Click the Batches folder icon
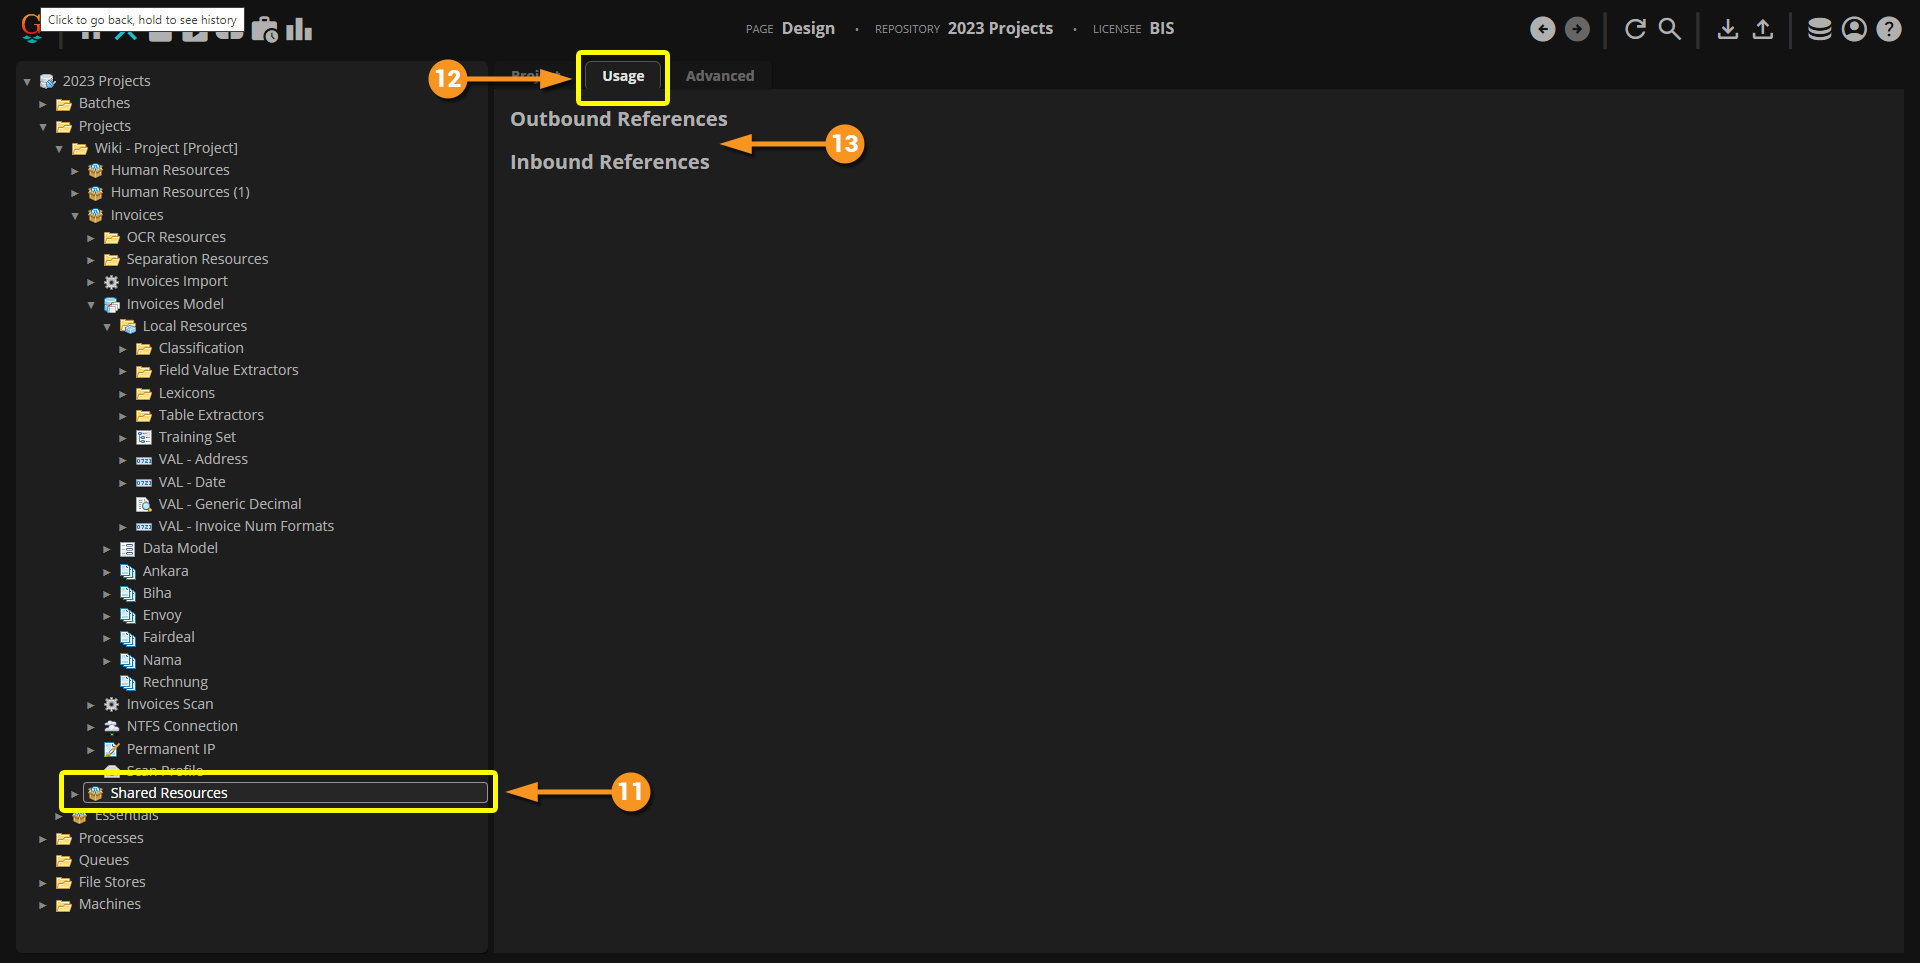Viewport: 1920px width, 963px height. pos(64,104)
